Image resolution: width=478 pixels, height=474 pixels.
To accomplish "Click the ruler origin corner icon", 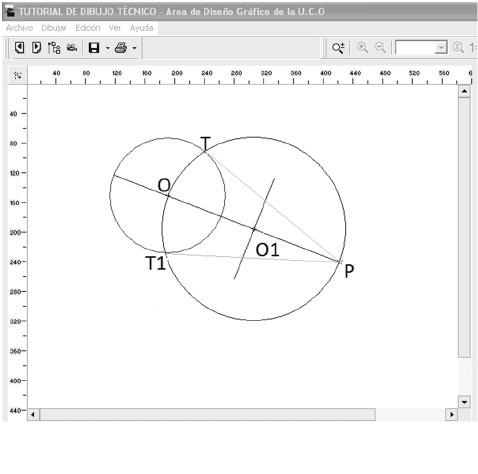I will [18, 75].
